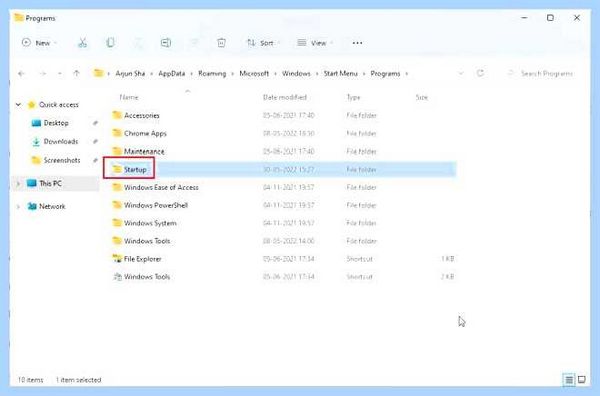This screenshot has width=600, height=396.
Task: Sort by Type column header
Action: (353, 98)
